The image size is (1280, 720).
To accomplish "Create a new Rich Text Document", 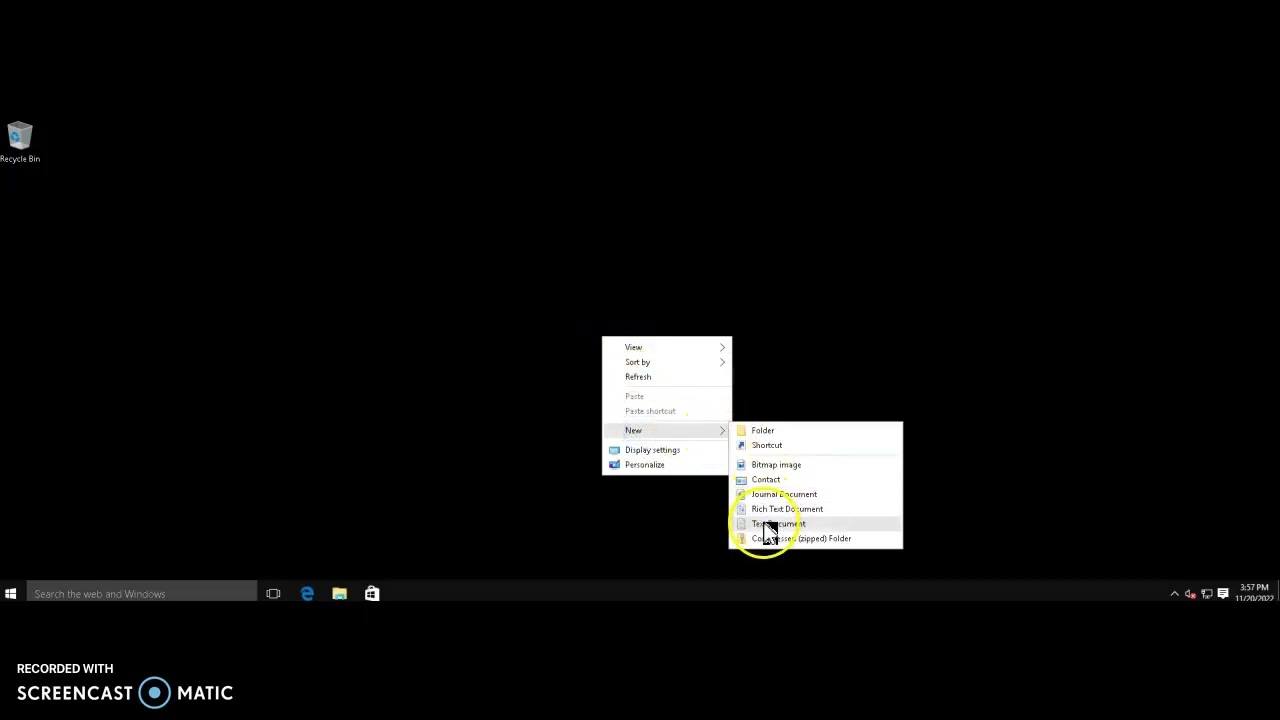I will click(816, 509).
